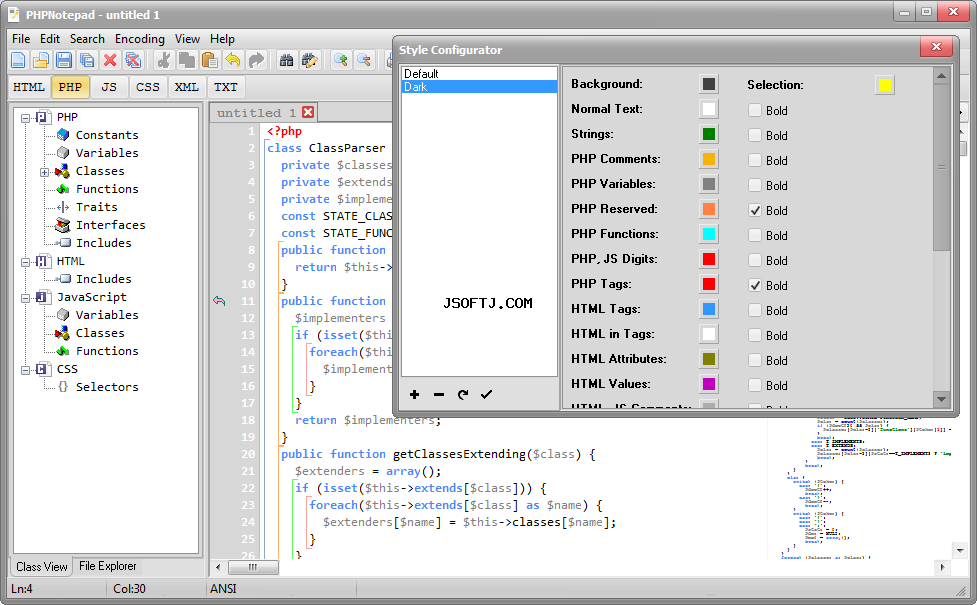Click the Paste clipboard icon
Viewport: 977px width, 605px height.
point(209,60)
